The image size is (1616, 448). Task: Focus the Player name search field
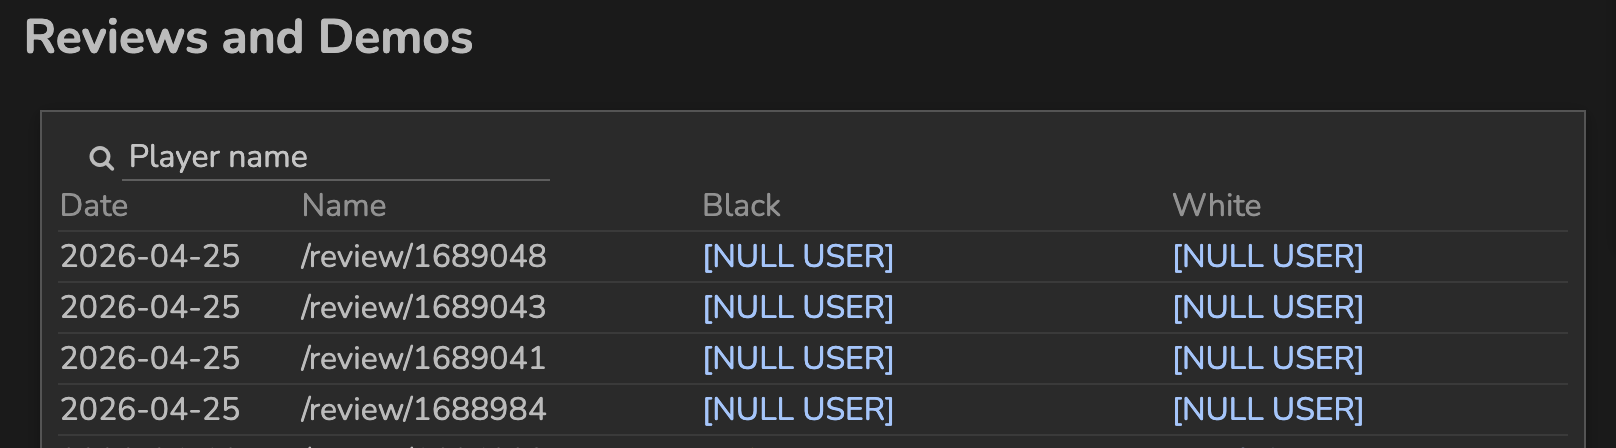pos(335,157)
